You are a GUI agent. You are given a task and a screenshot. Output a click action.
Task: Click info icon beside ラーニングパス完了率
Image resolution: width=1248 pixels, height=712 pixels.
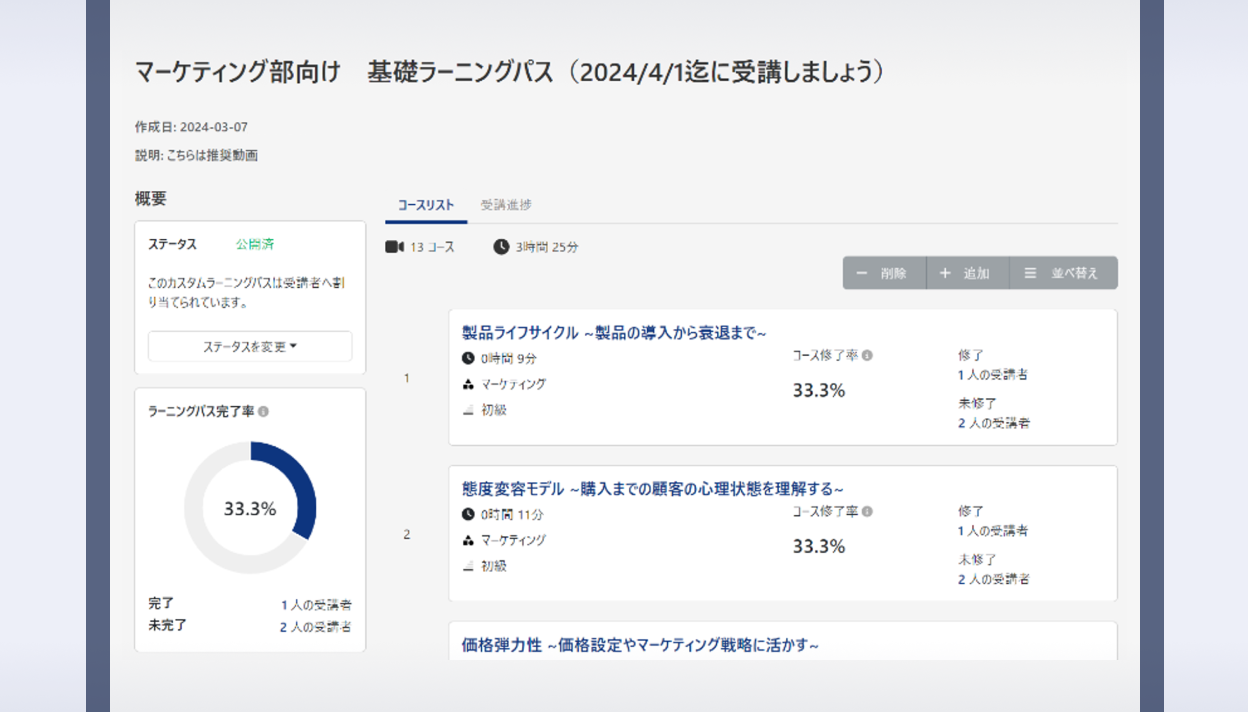coord(263,411)
